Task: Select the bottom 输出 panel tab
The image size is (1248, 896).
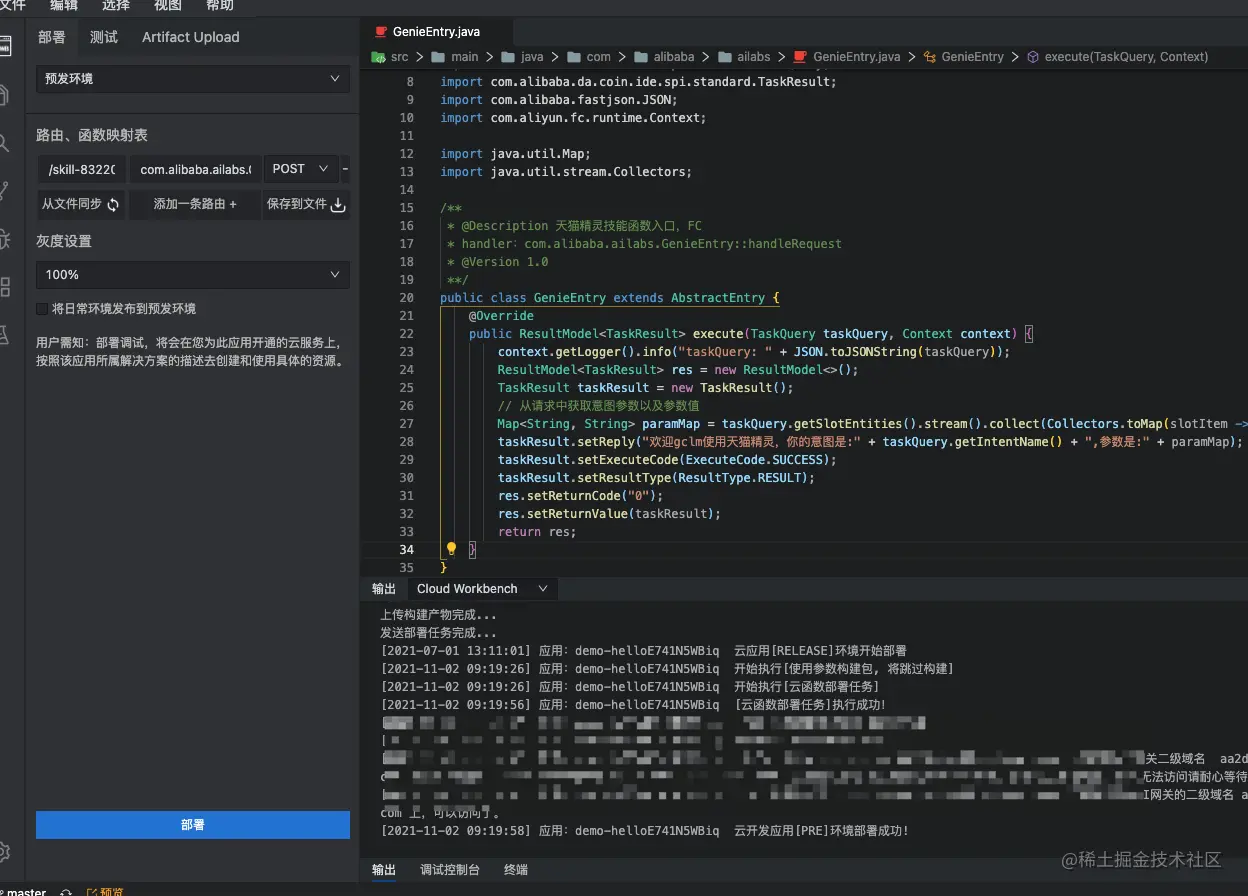Action: [x=384, y=870]
